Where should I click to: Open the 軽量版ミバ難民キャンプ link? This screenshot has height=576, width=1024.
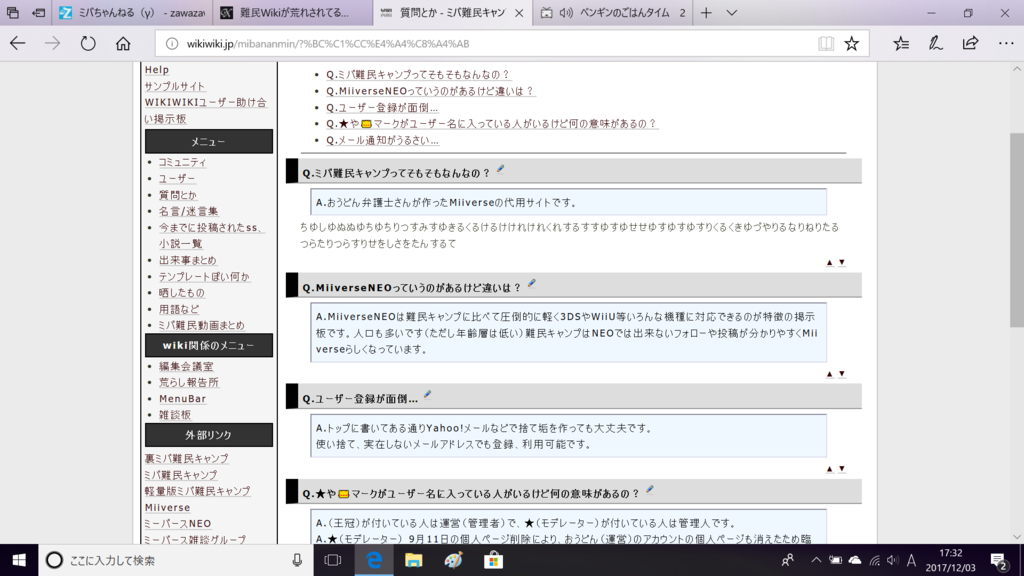(197, 491)
